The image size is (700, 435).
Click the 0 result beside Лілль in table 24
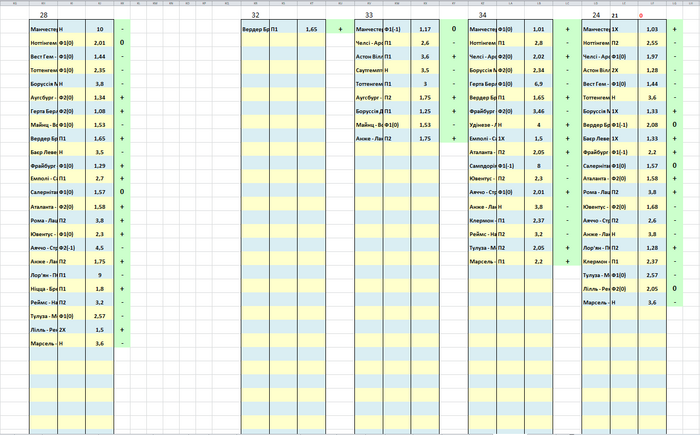pos(675,289)
